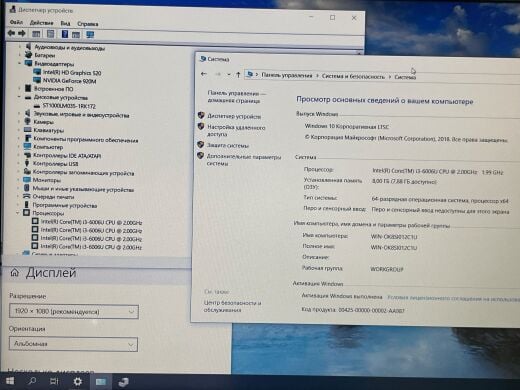Click the Back arrow in Device Manager toolbar
The width and height of the screenshot is (520, 390).
click(11, 33)
